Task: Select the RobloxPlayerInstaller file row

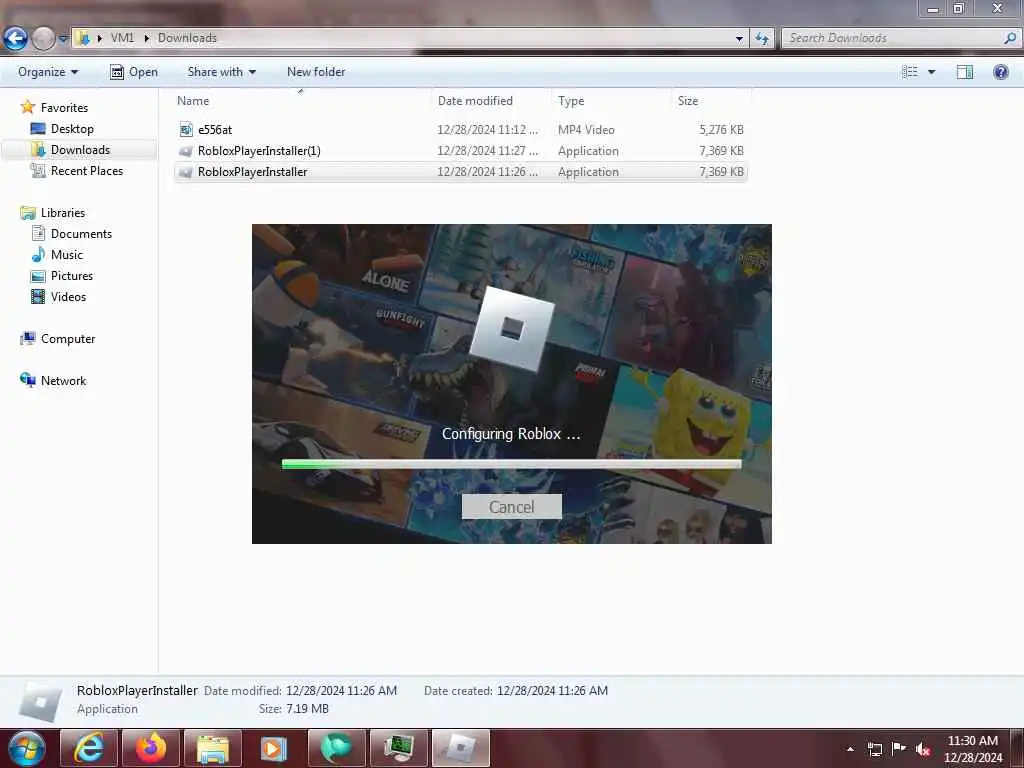Action: 460,172
